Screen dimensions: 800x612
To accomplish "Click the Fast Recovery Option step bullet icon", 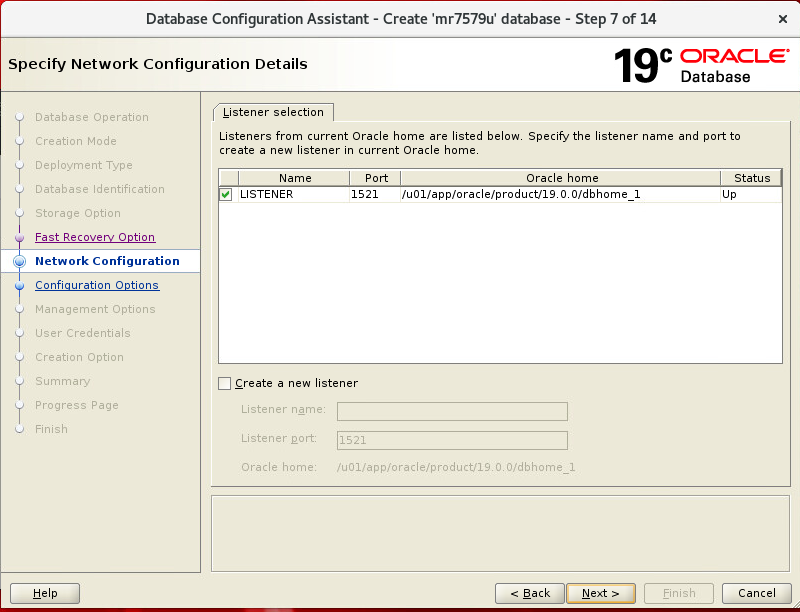I will pos(19,238).
